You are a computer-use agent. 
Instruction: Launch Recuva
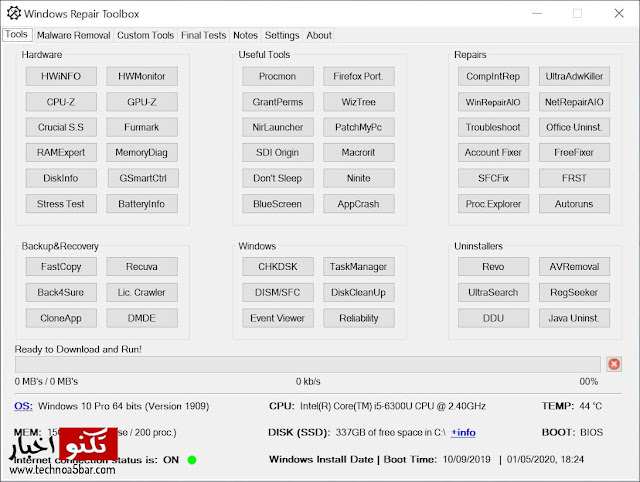pyautogui.click(x=142, y=267)
